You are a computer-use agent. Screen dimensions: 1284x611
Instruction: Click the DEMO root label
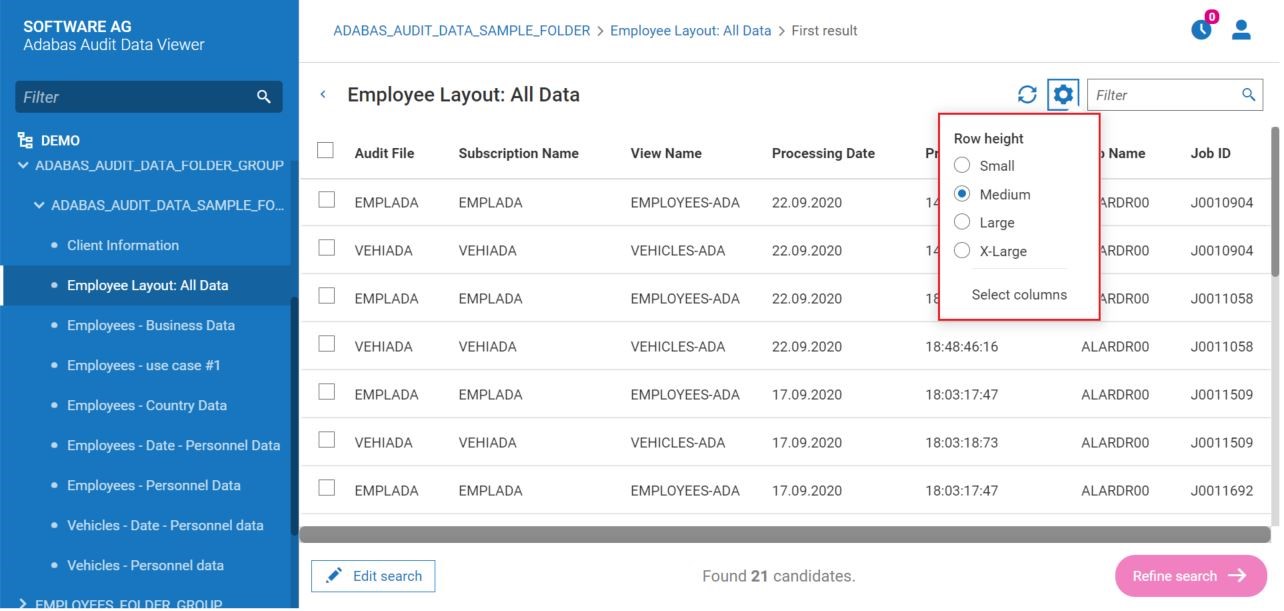point(60,141)
